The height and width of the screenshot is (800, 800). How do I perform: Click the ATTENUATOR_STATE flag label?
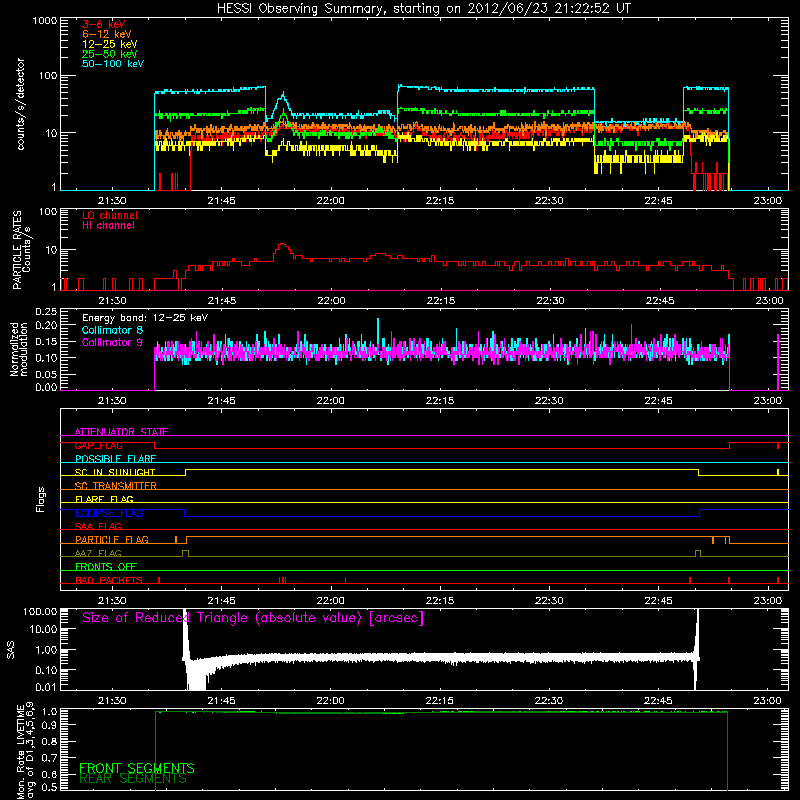121,432
